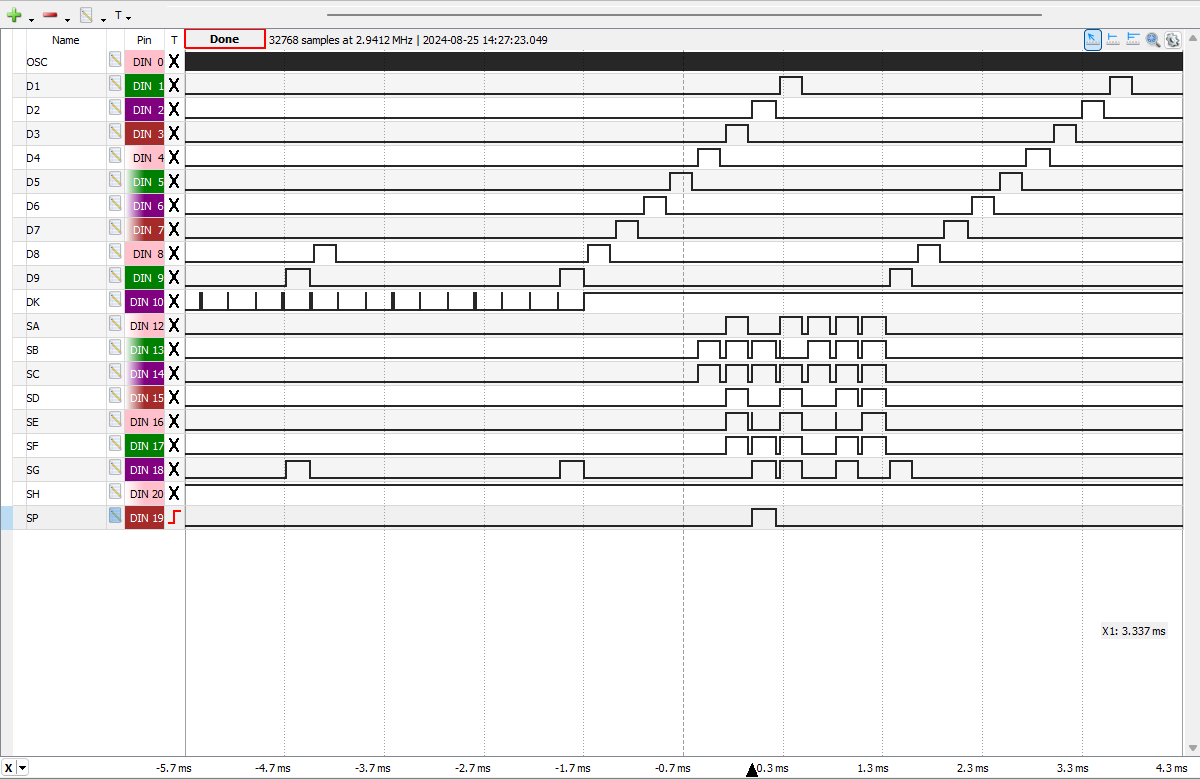Click the X1: 3.337 ms cursor label
The image size is (1200, 780).
point(1133,631)
